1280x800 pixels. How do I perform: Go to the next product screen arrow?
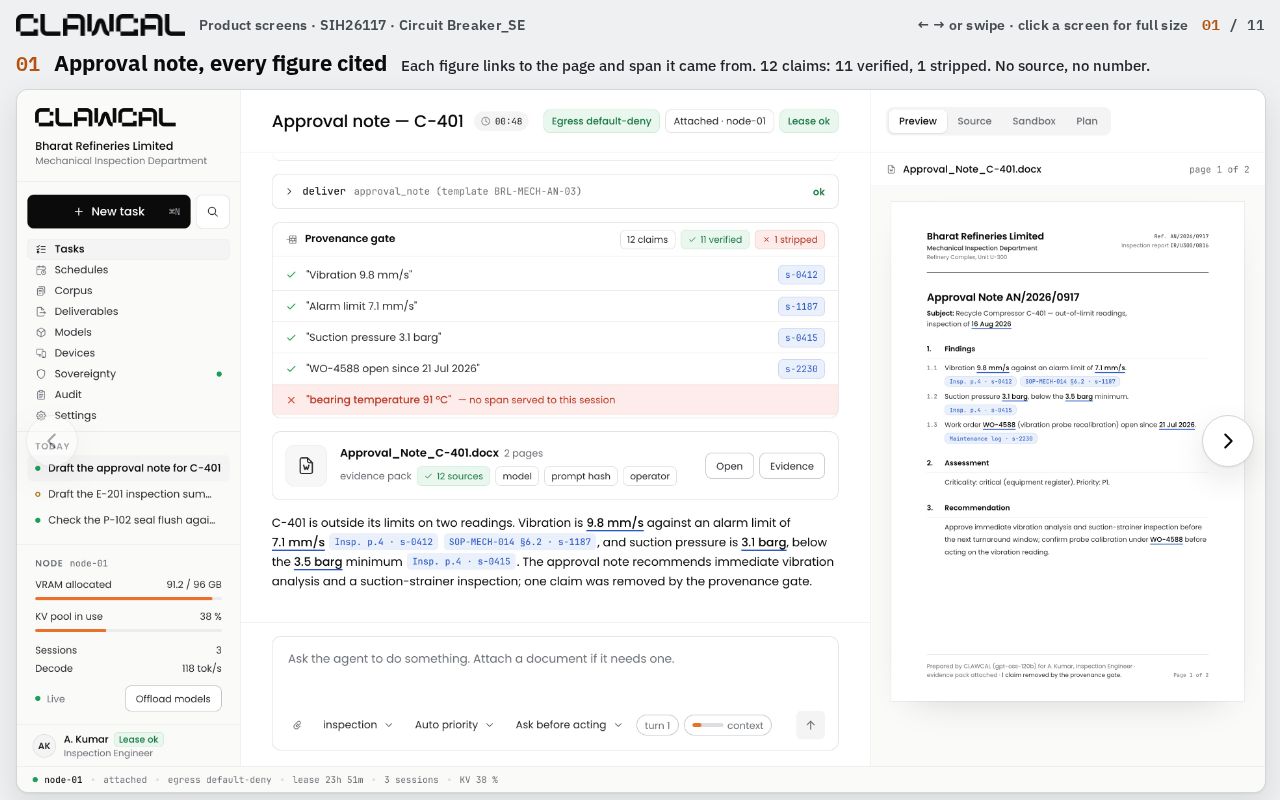coord(1228,441)
